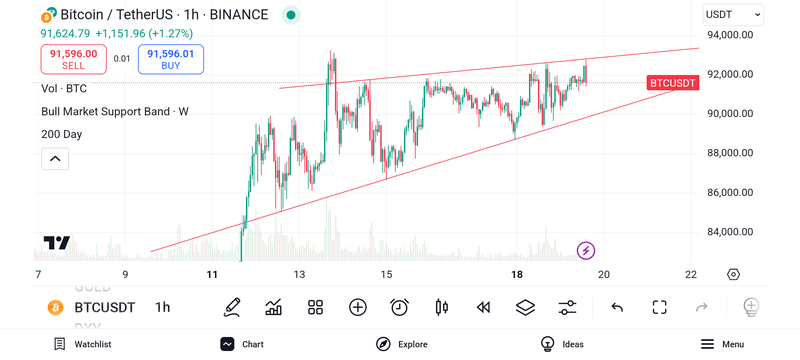
Task: Enter fullscreen chart mode
Action: [x=660, y=307]
